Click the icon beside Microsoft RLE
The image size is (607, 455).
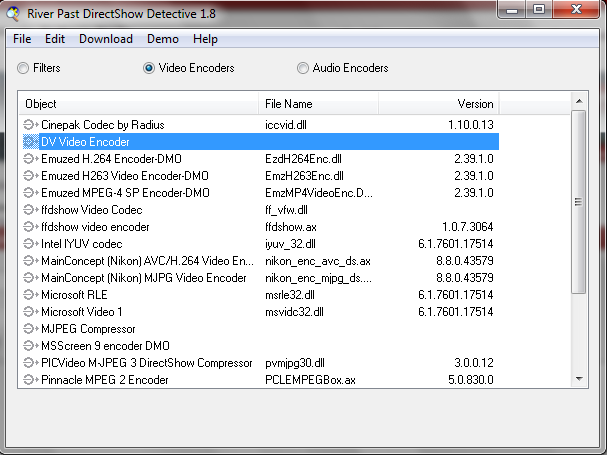click(x=31, y=295)
